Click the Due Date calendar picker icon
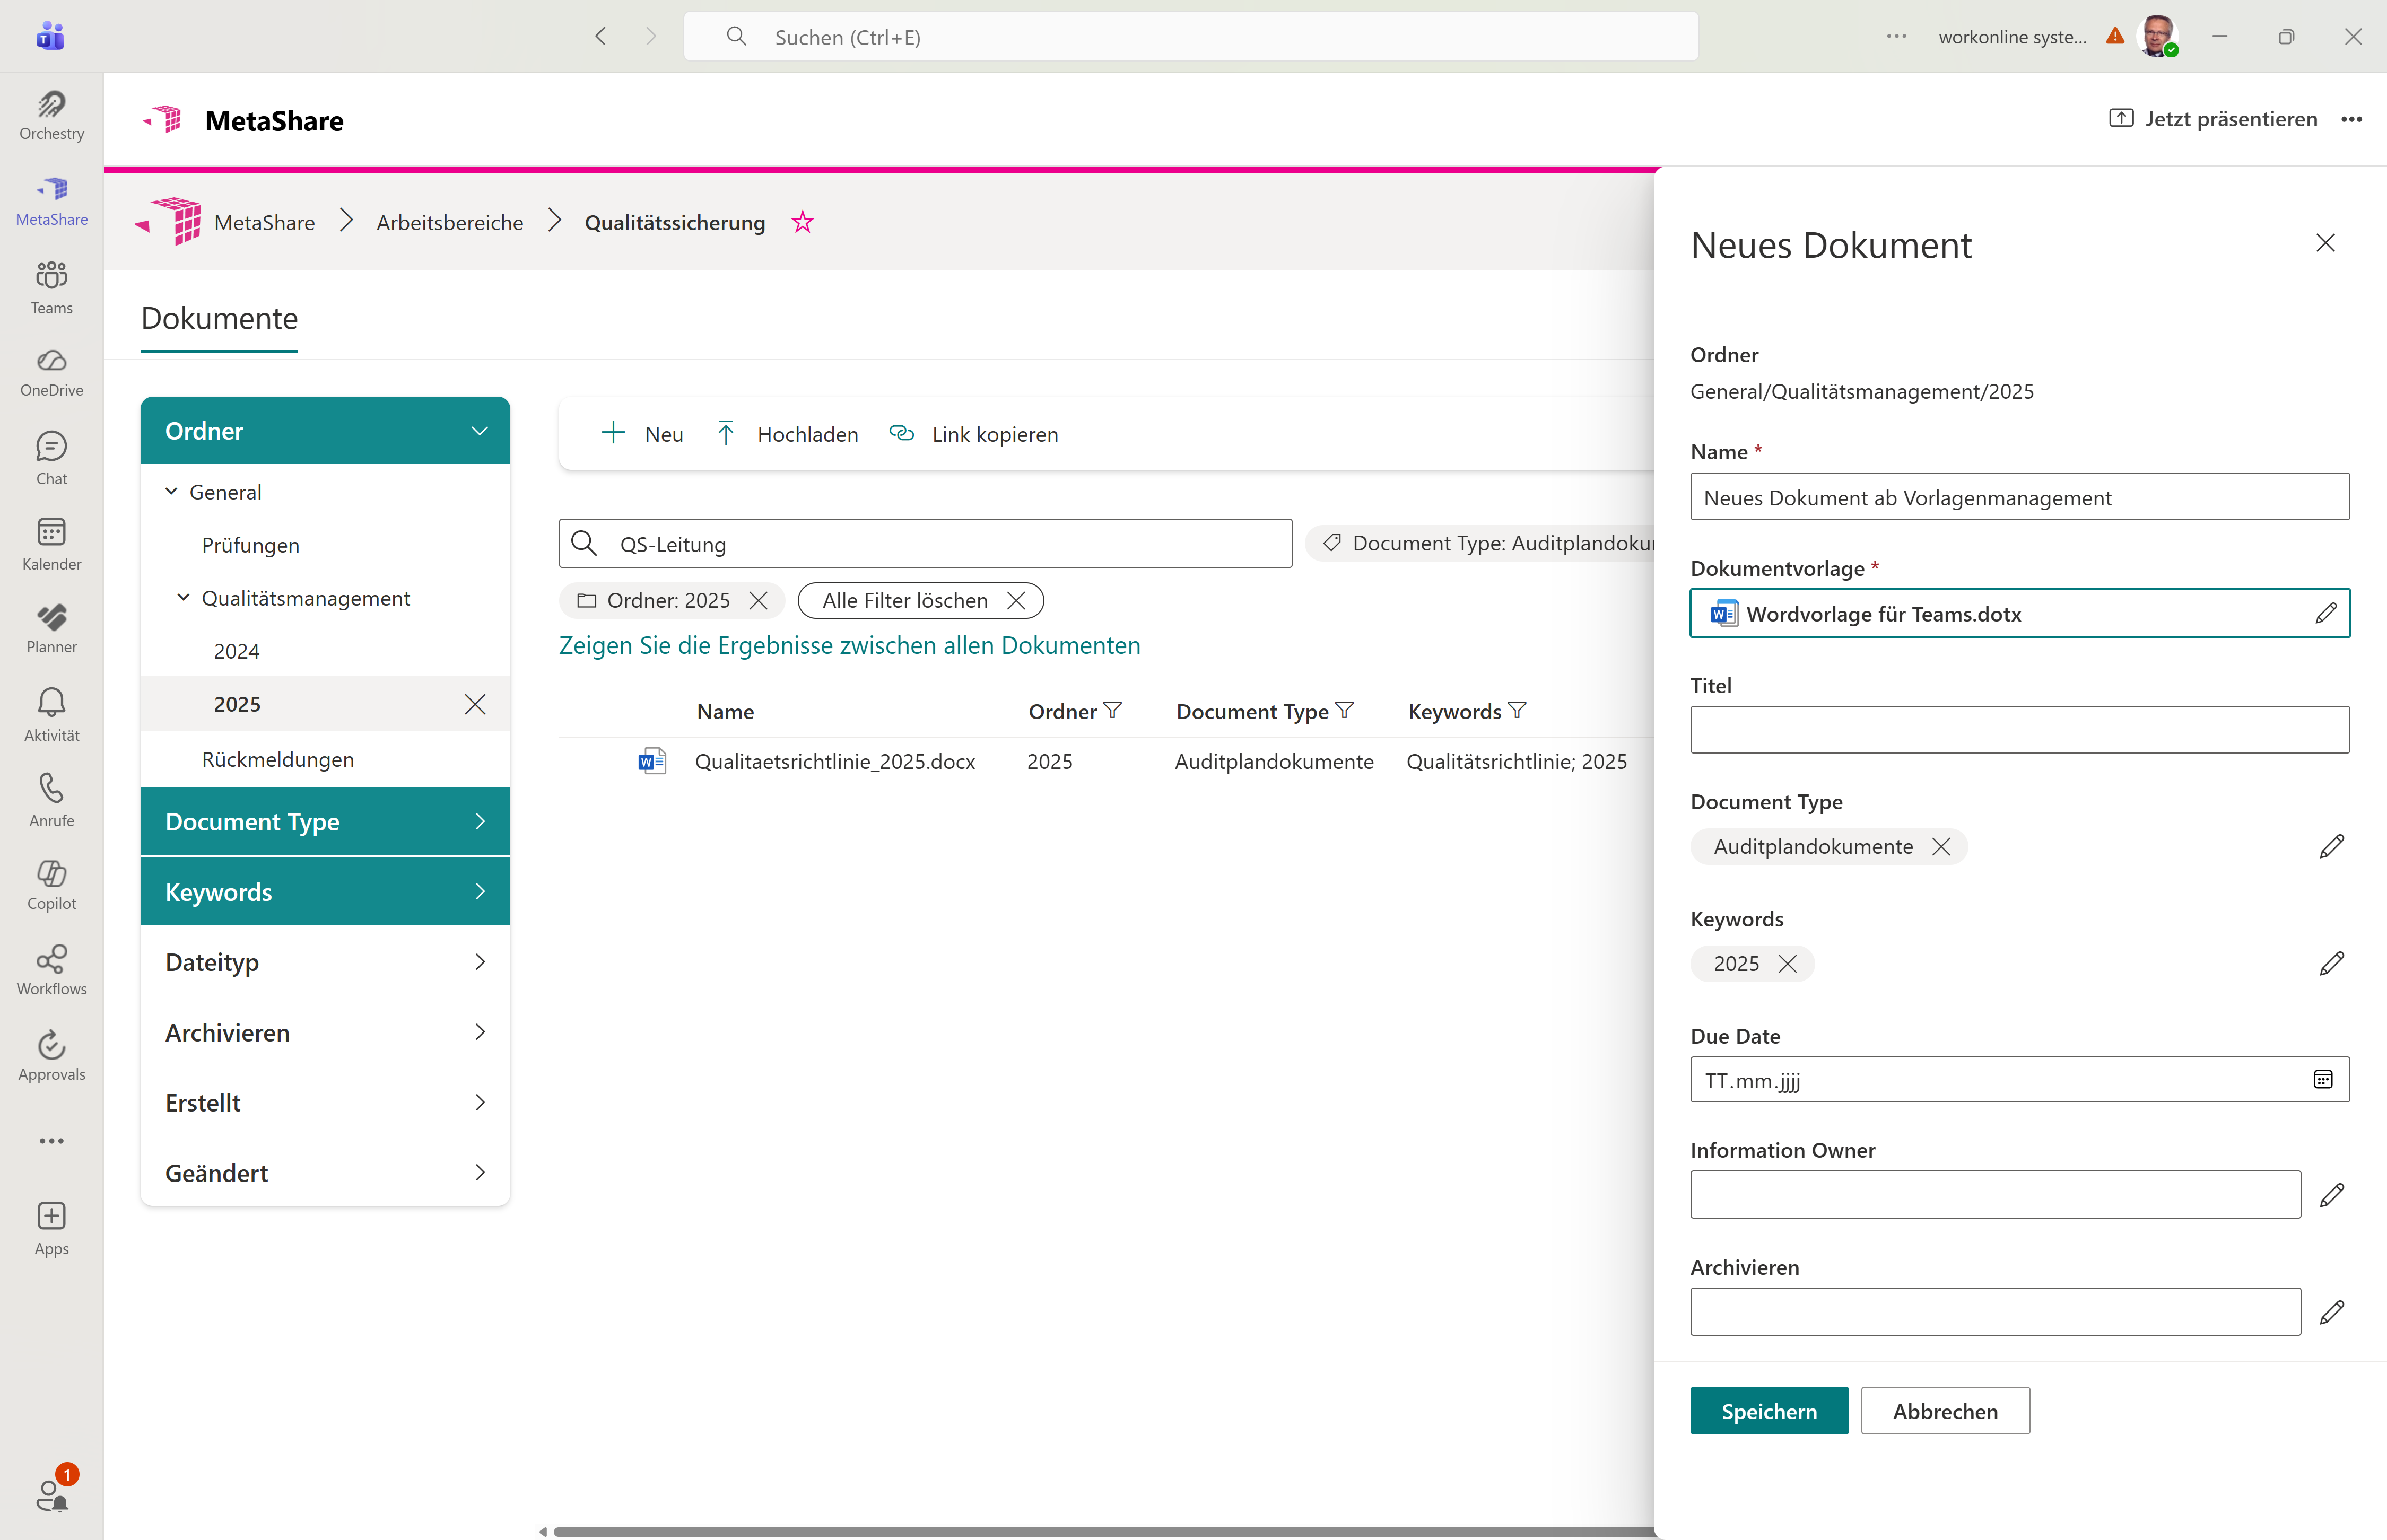Screen dimensions: 2387x1540 2323,1080
